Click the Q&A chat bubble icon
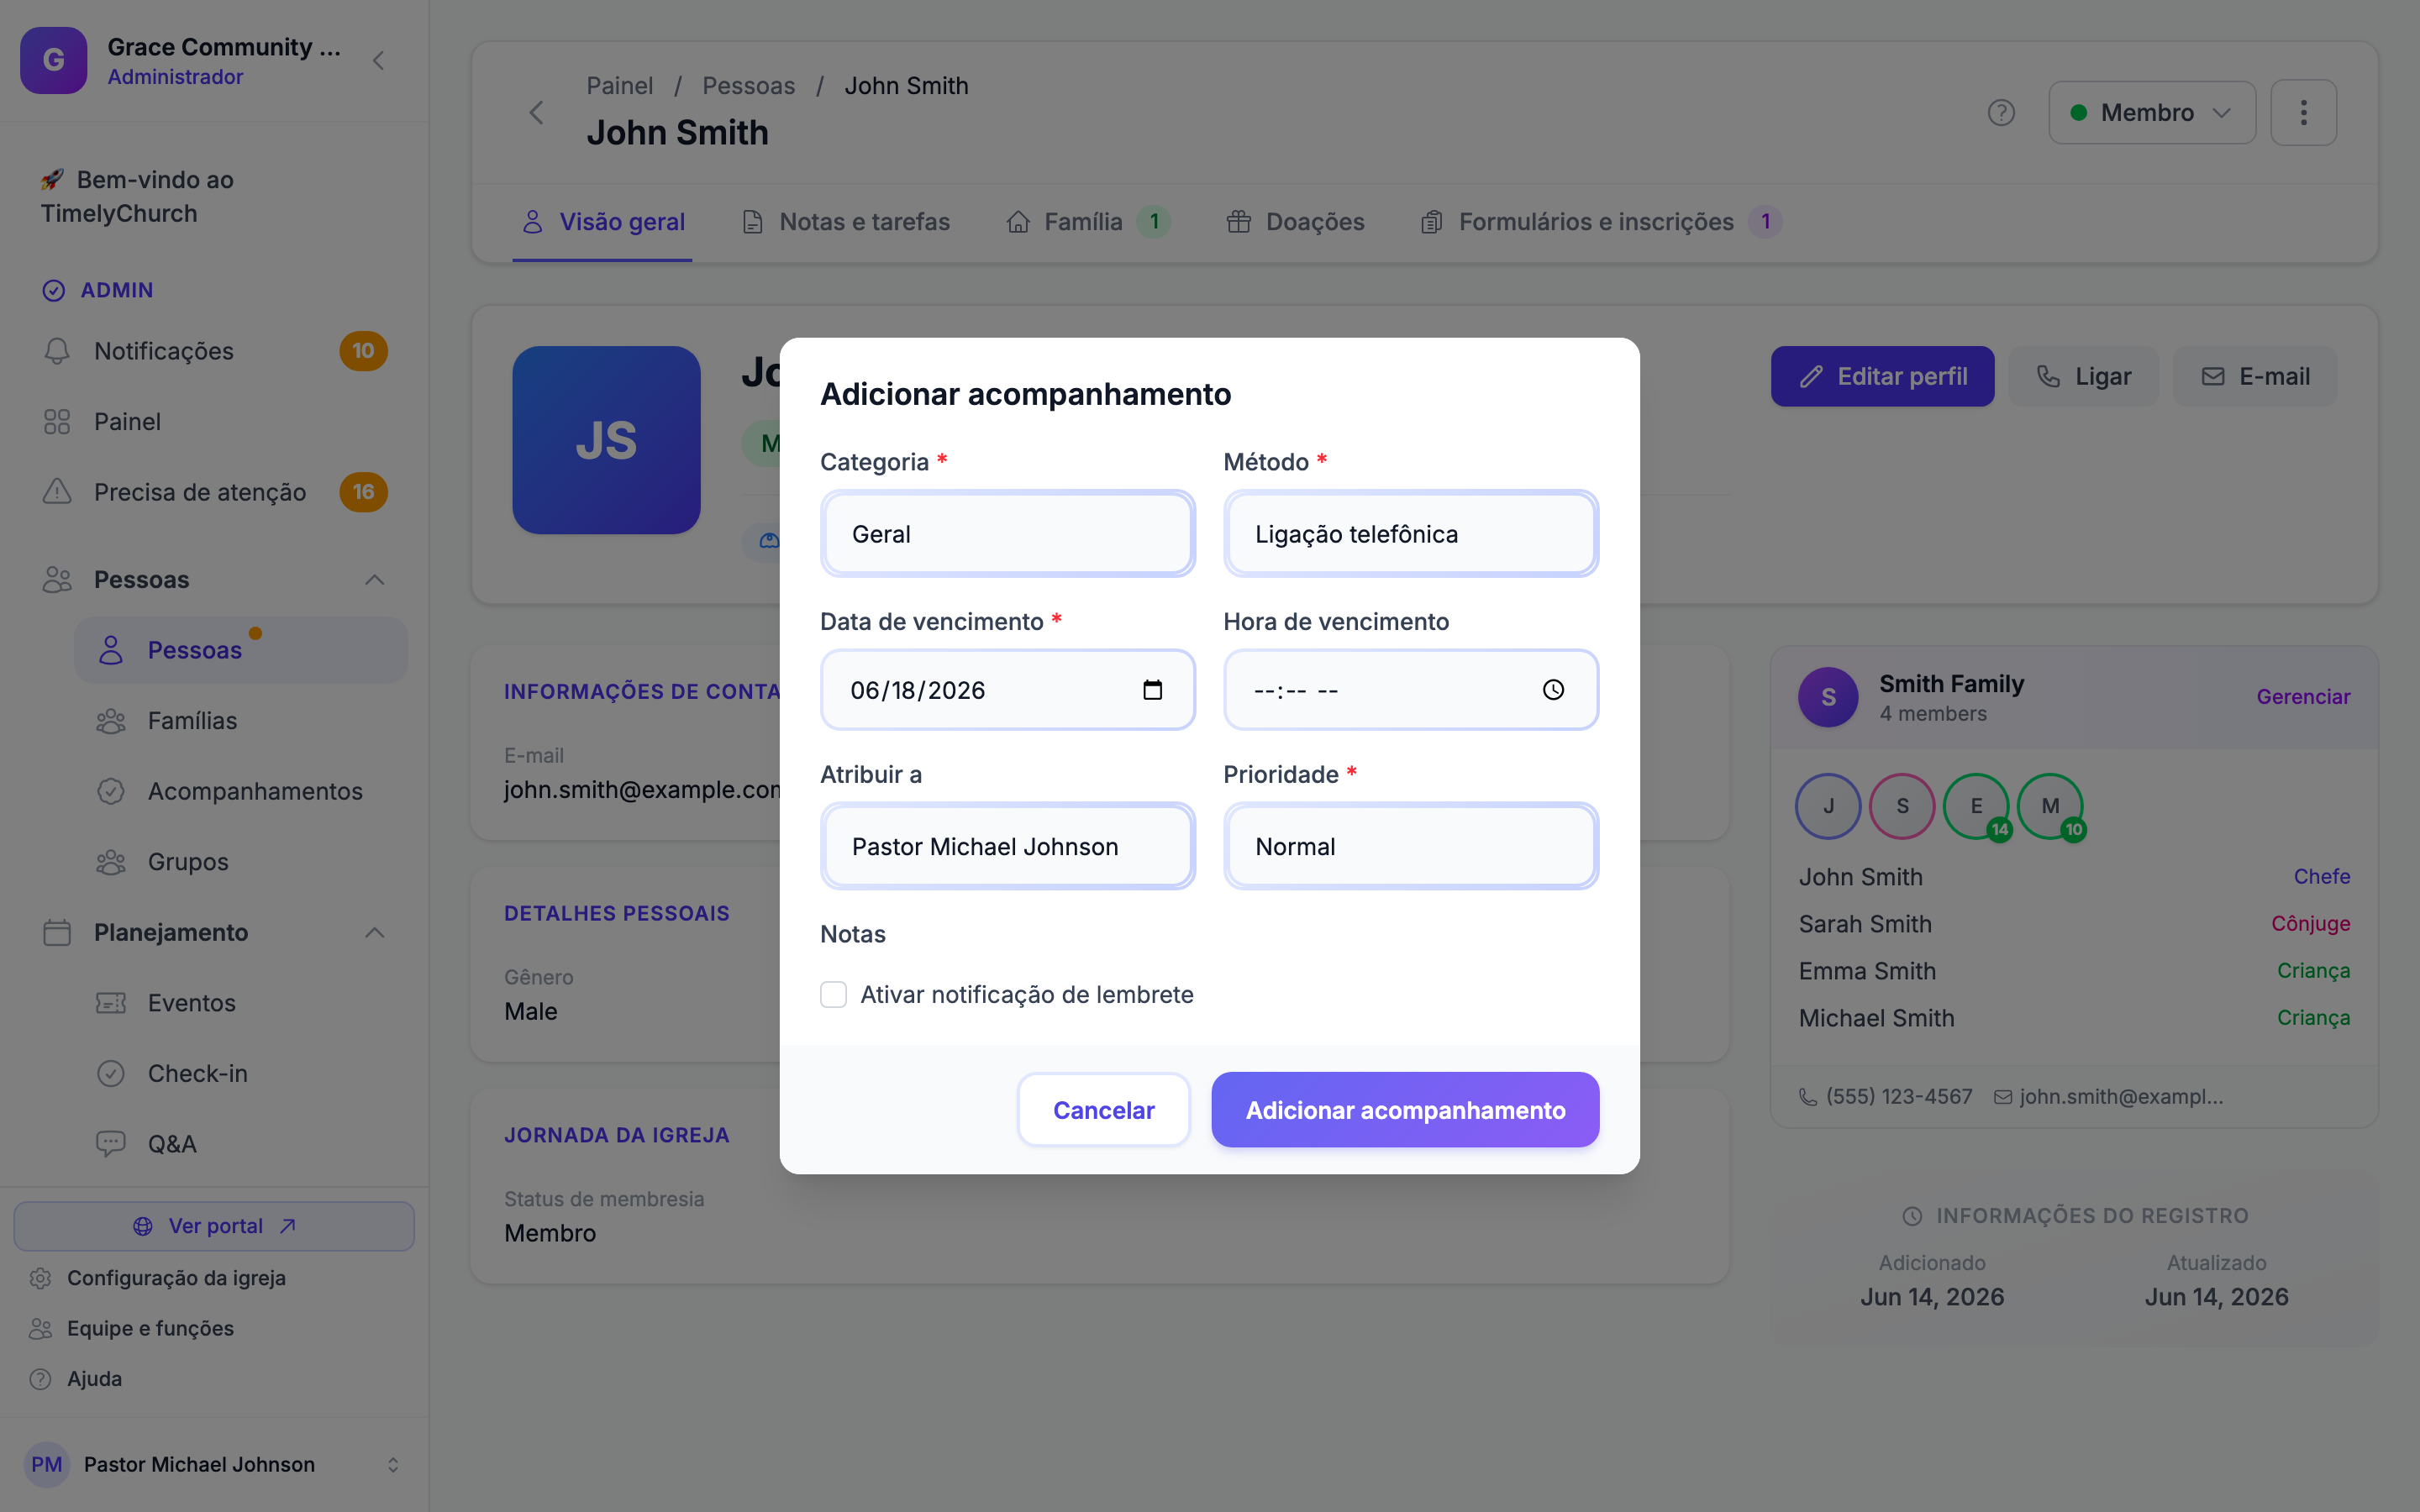The width and height of the screenshot is (2420, 1512). (111, 1144)
